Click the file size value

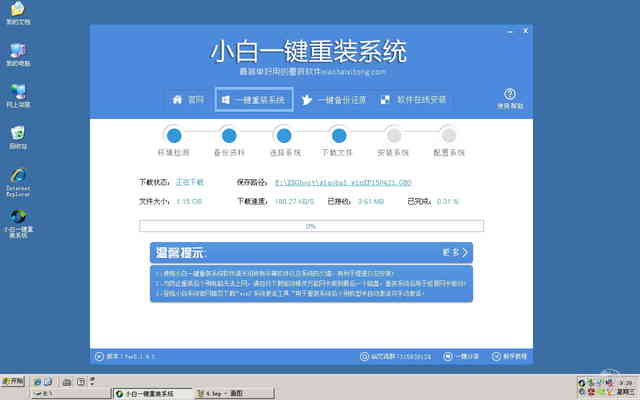click(189, 202)
